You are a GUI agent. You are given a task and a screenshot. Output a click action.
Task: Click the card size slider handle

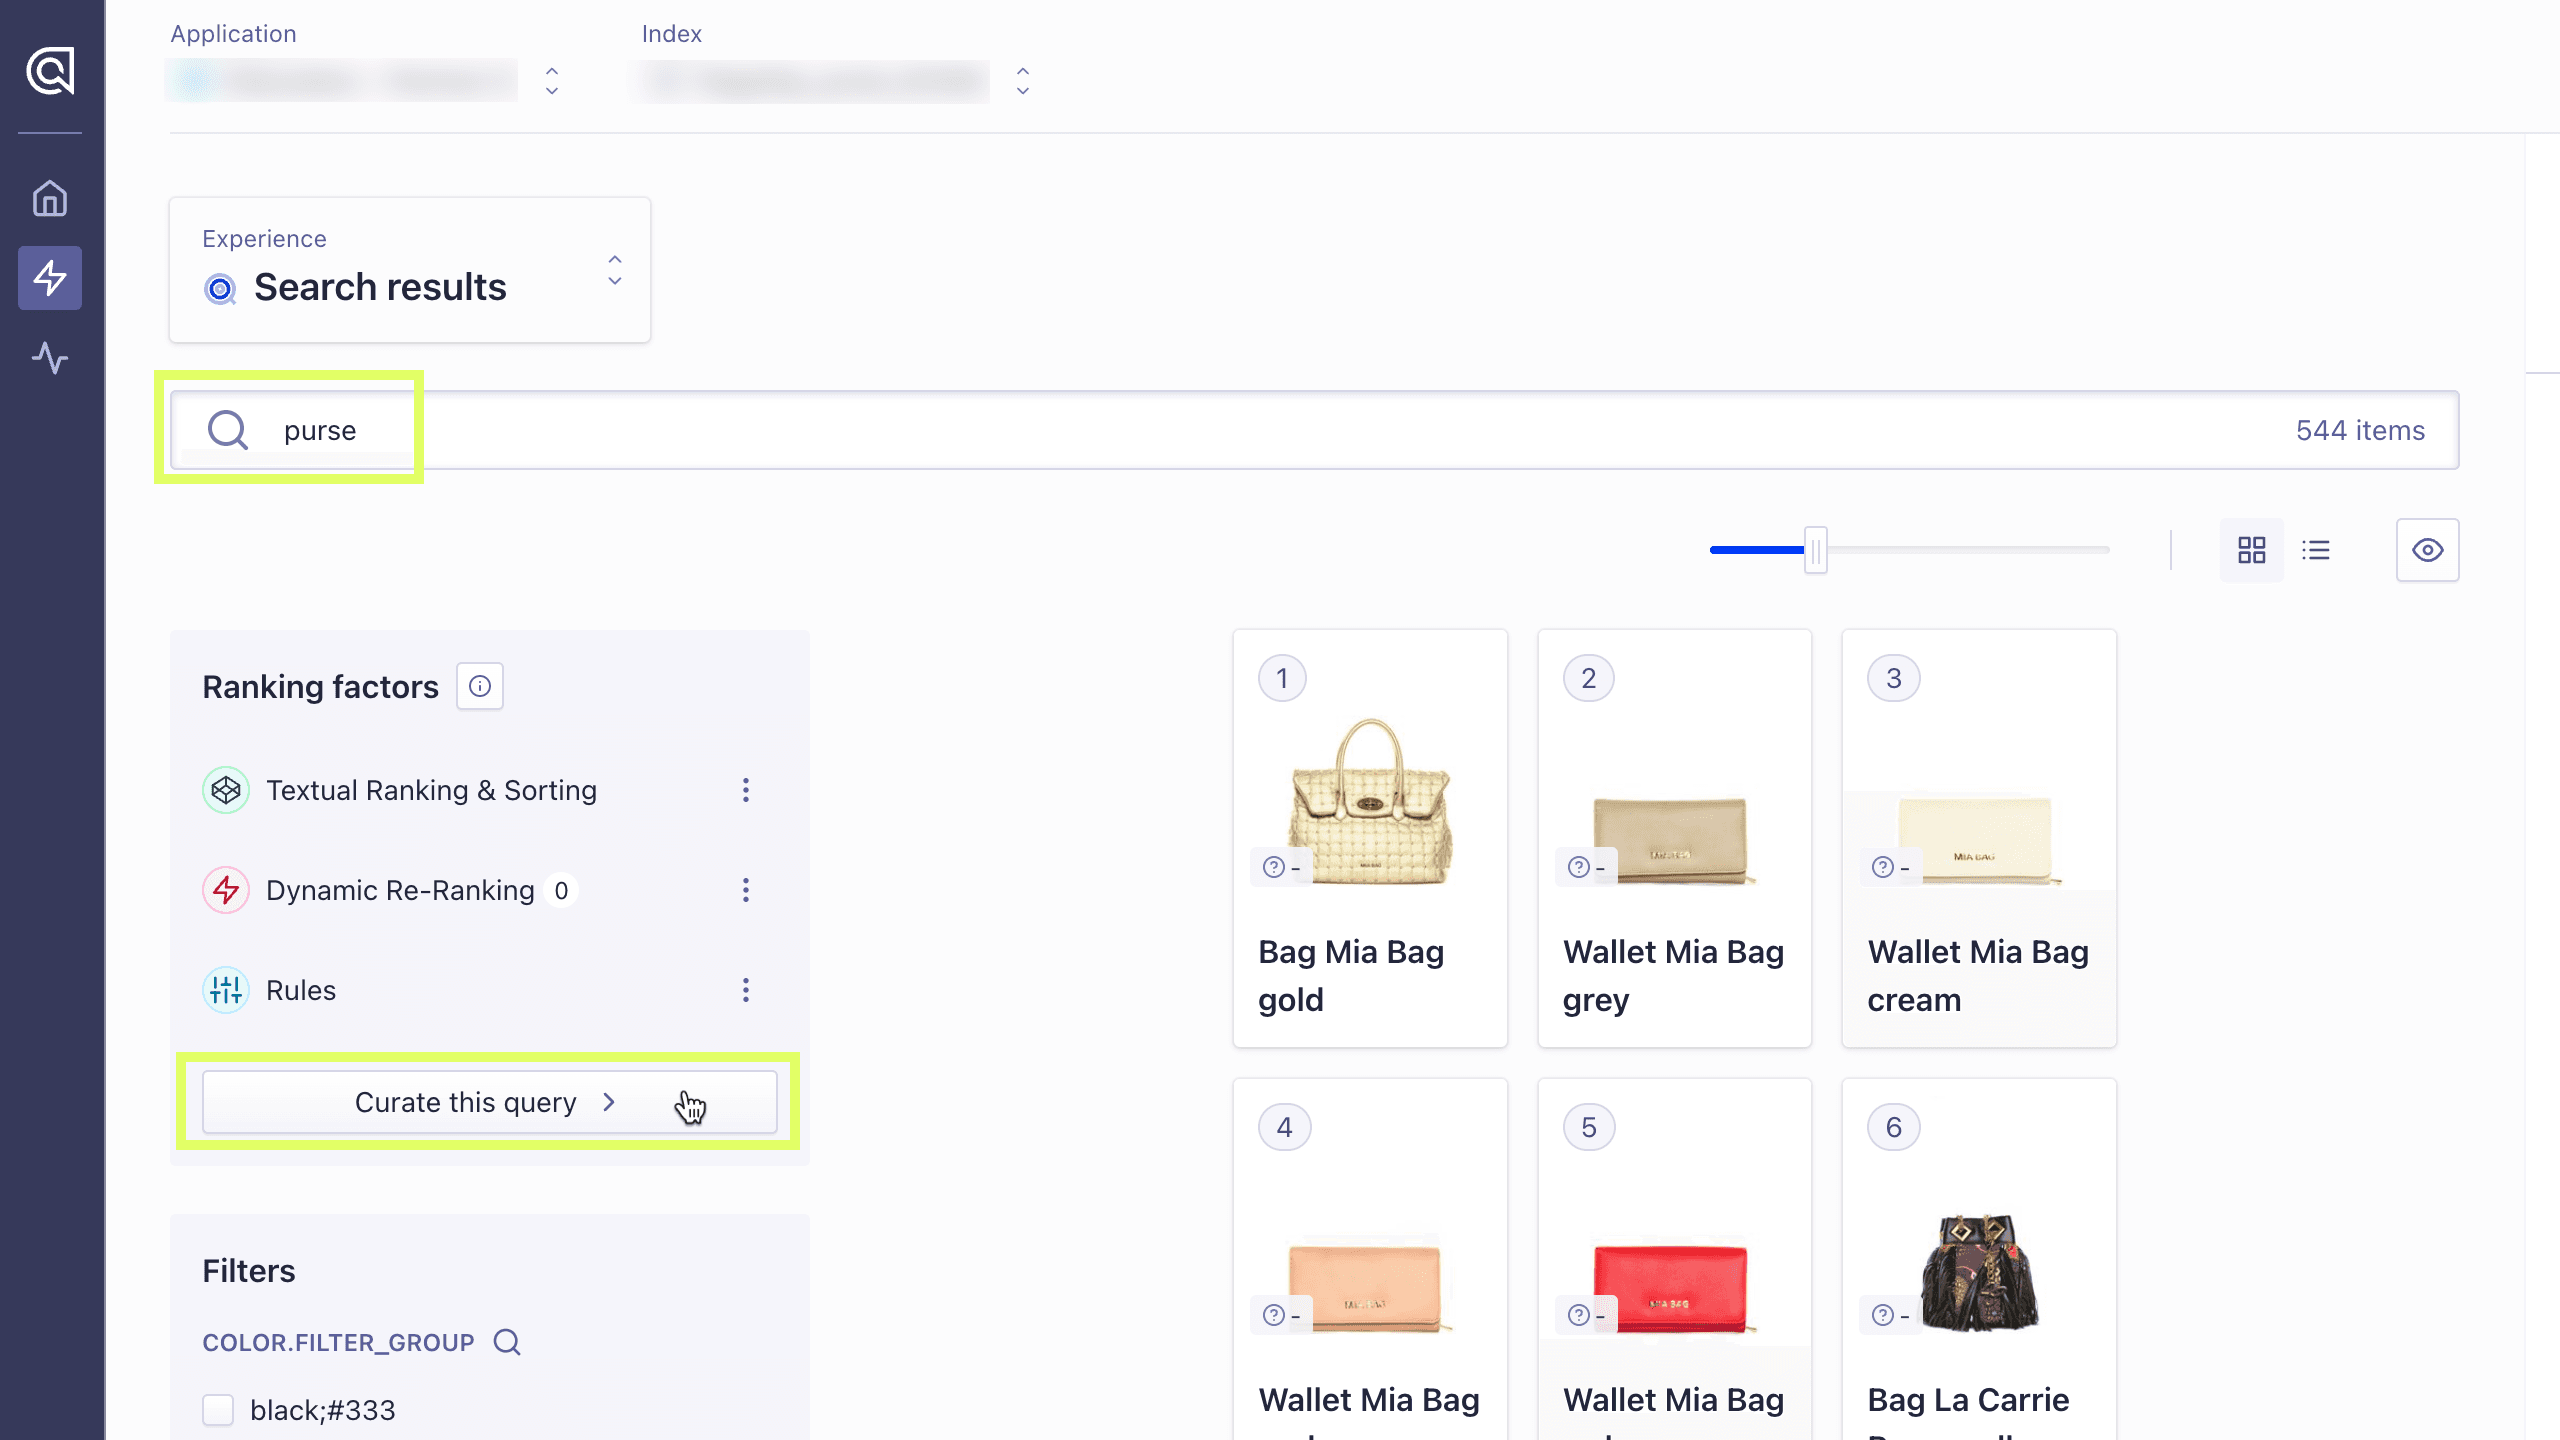click(x=1816, y=550)
